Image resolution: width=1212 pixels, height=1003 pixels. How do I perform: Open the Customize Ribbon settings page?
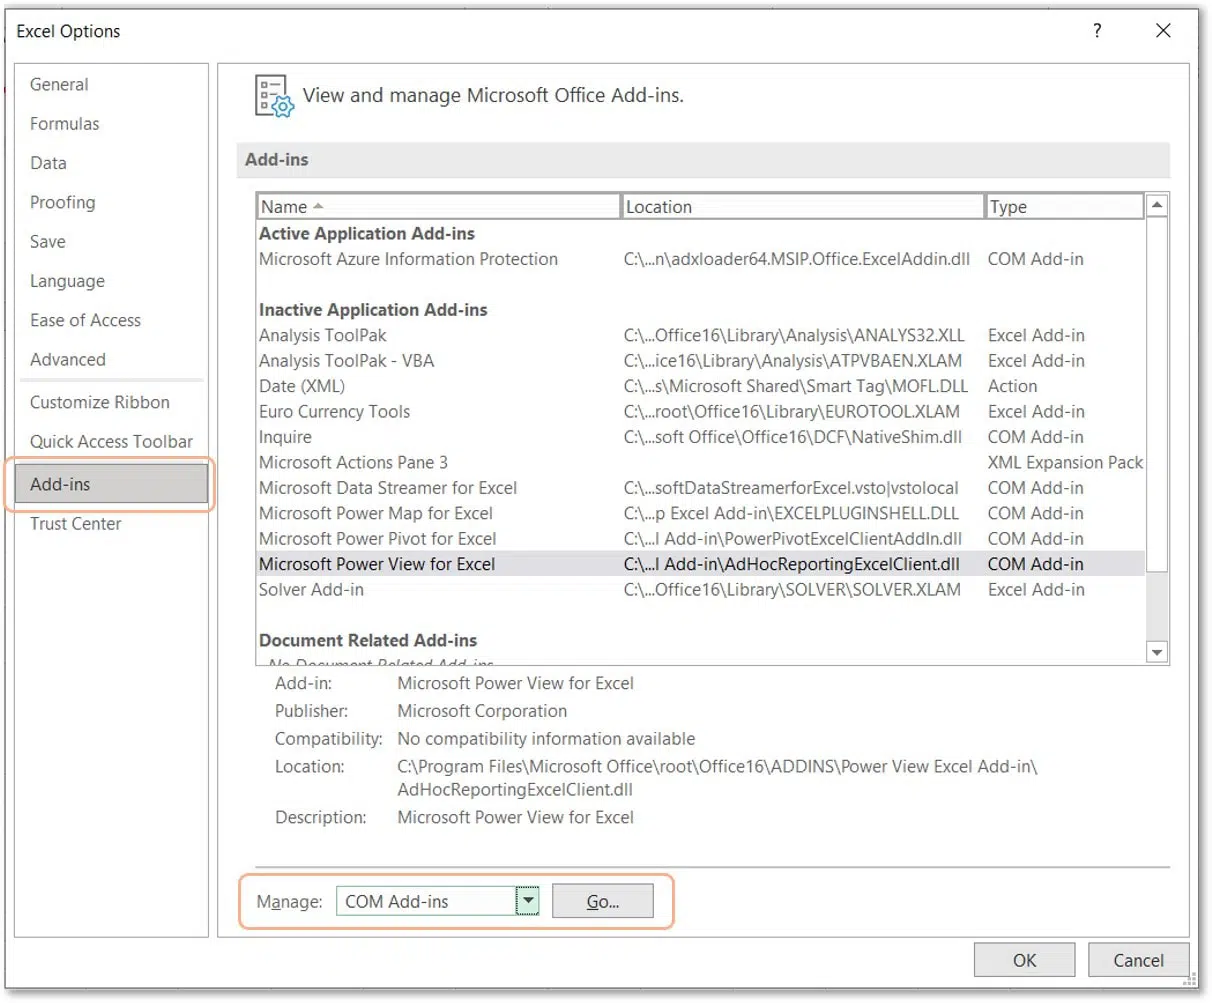point(99,402)
